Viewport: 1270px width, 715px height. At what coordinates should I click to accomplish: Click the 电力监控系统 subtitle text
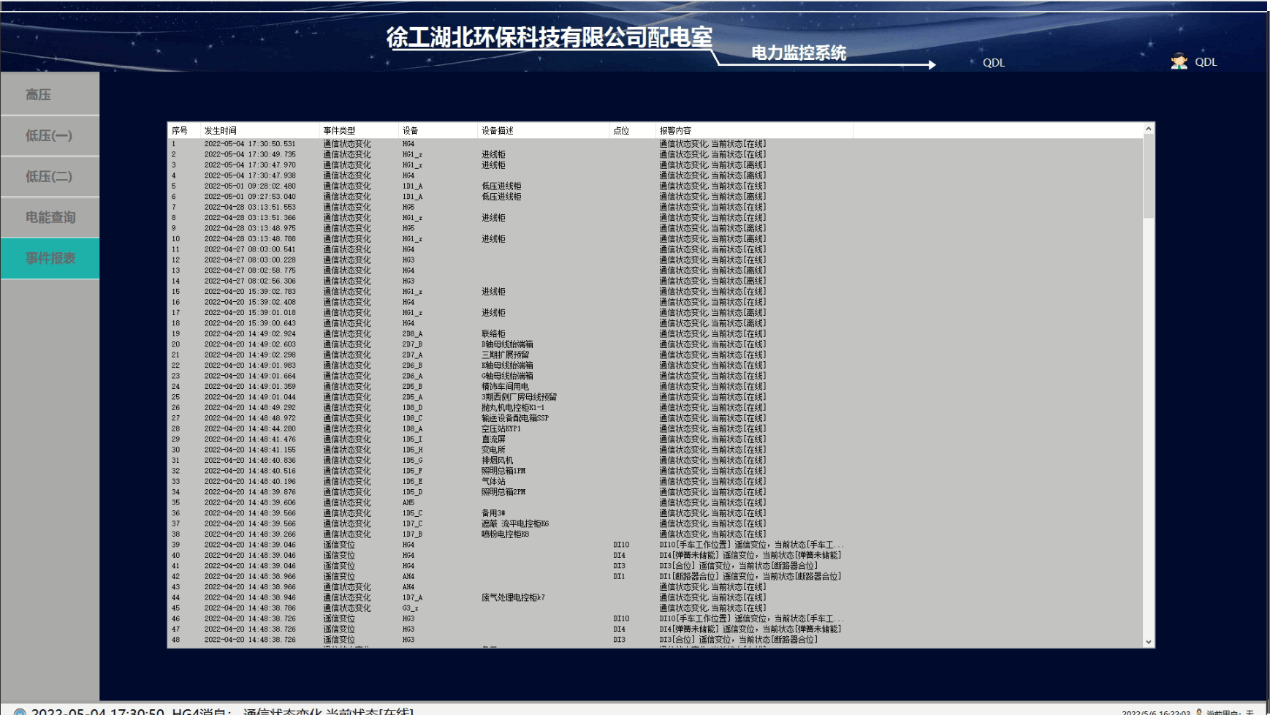[799, 53]
